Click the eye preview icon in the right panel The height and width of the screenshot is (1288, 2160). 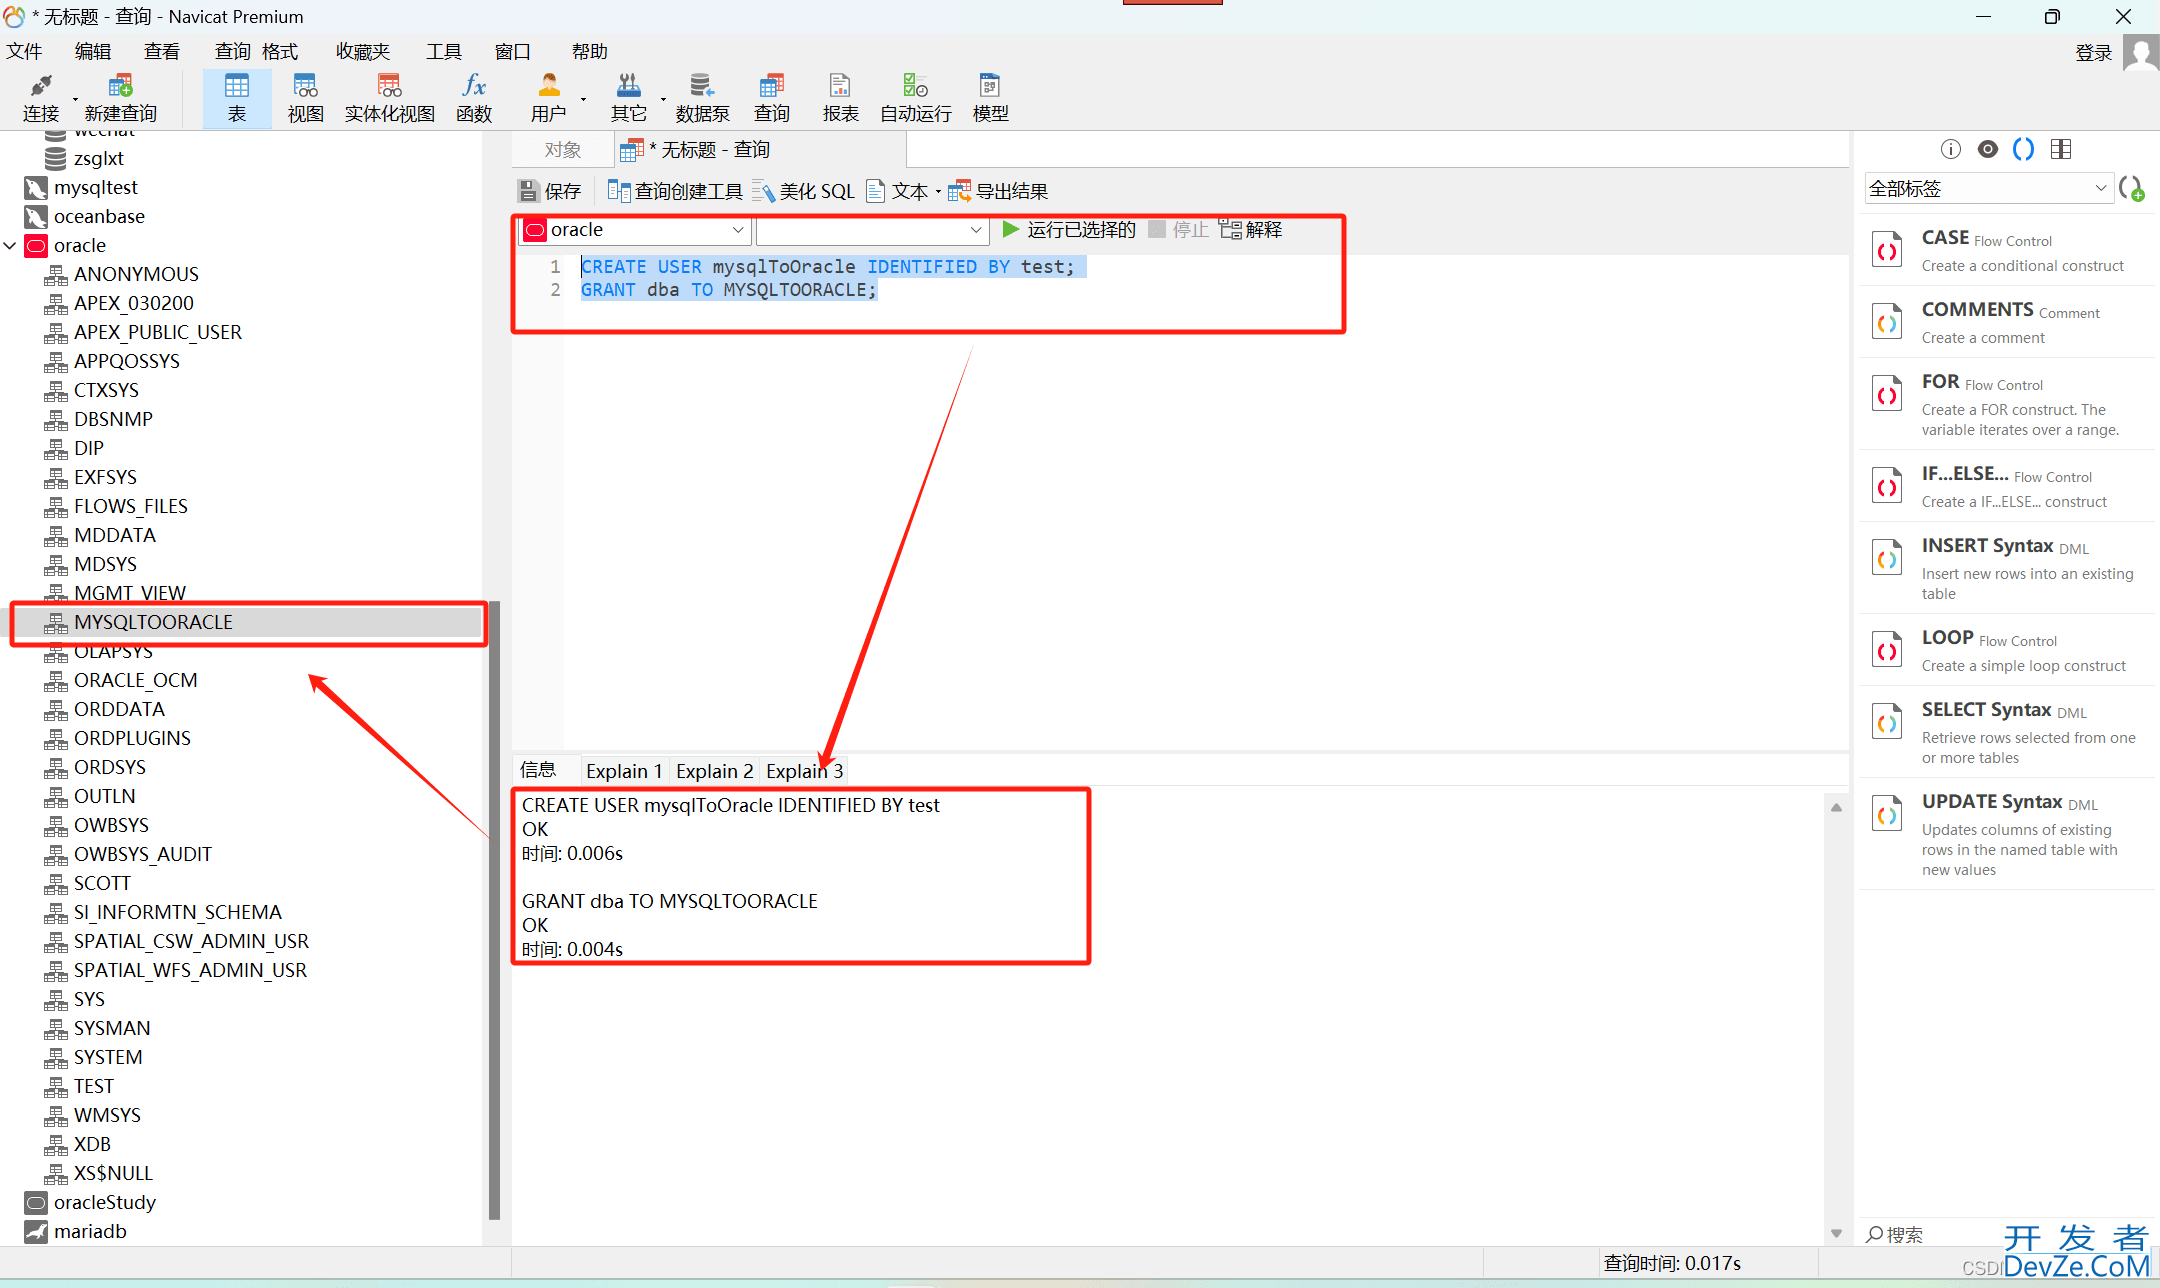1988,150
